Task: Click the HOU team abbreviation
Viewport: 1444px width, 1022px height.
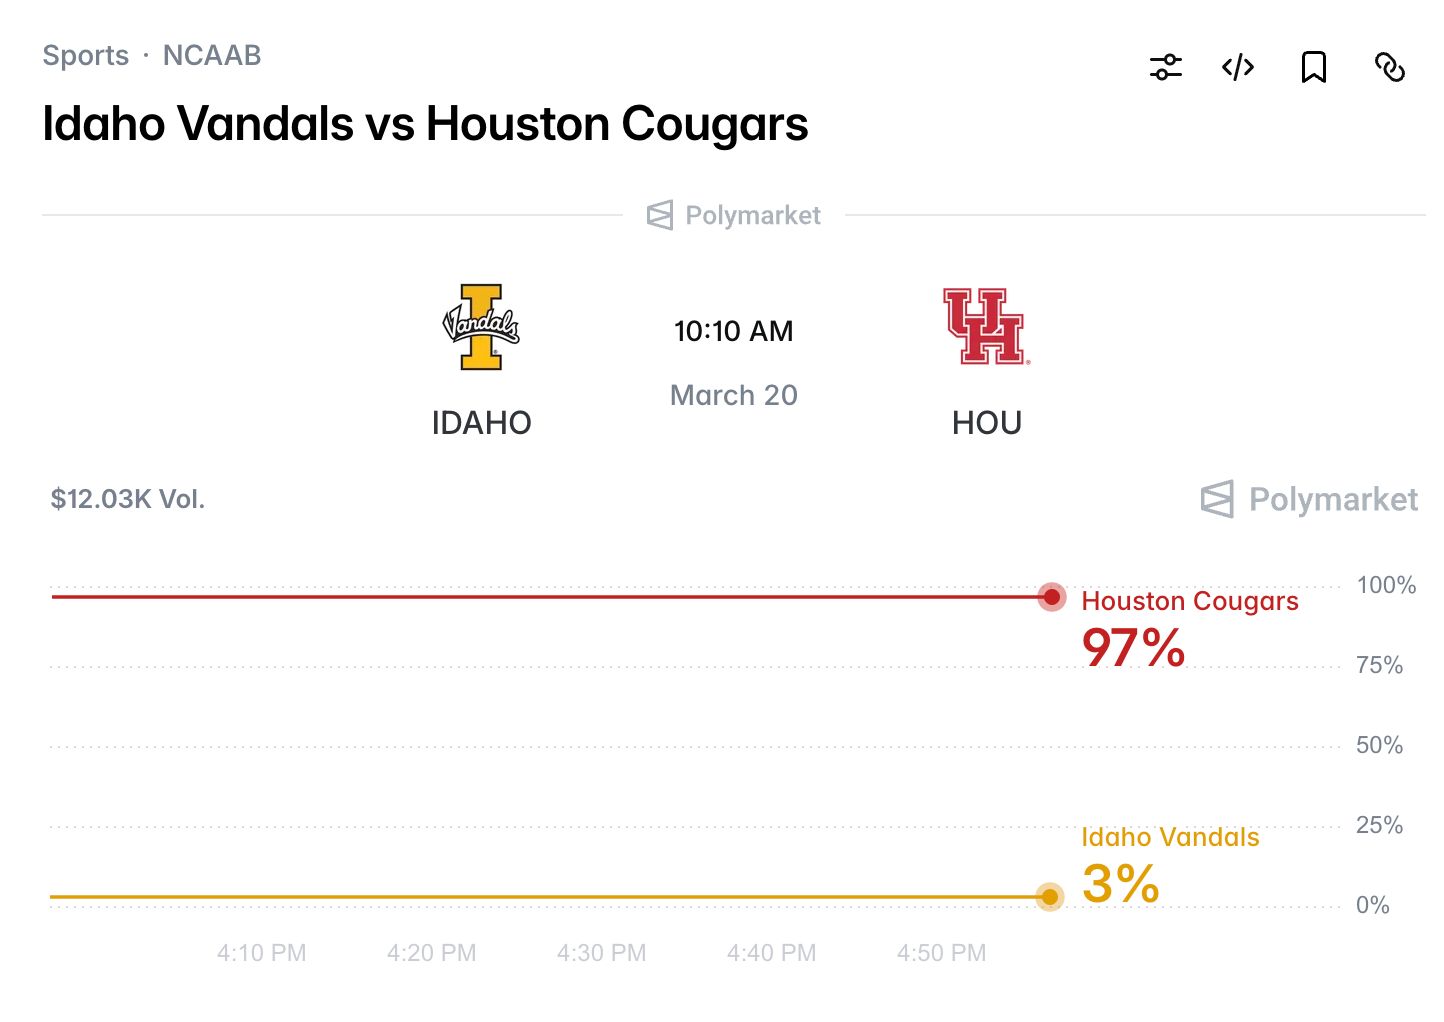Action: pos(986,423)
